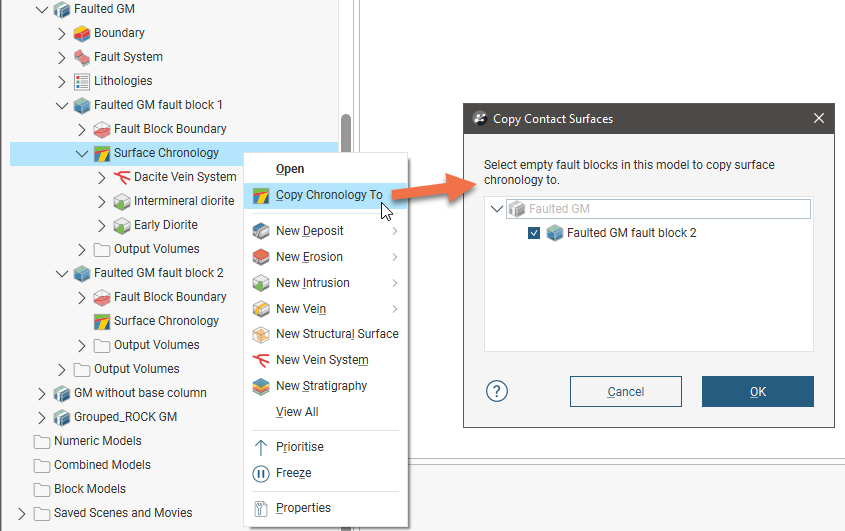
Task: Click the Prioritise up-arrow icon
Action: [x=261, y=447]
